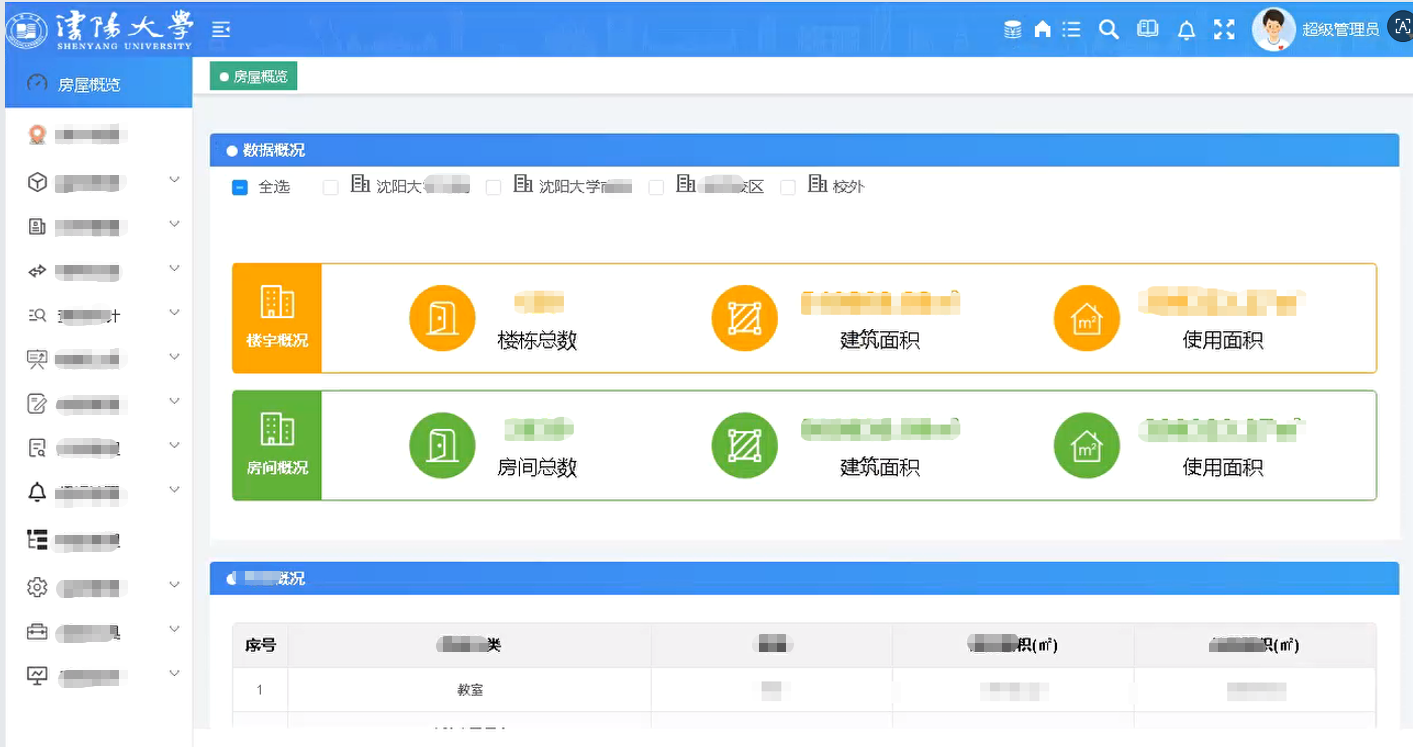Viewport: 1413px width, 747px height.
Task: Check the first 沈阳大学 campus checkbox
Action: pyautogui.click(x=331, y=187)
